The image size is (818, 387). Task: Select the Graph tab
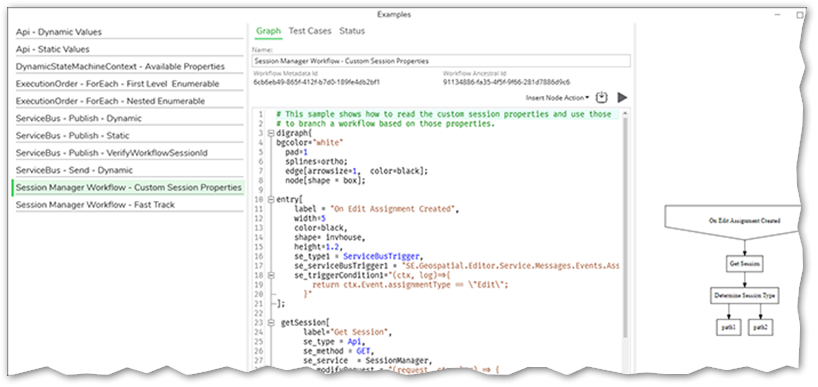pos(269,31)
